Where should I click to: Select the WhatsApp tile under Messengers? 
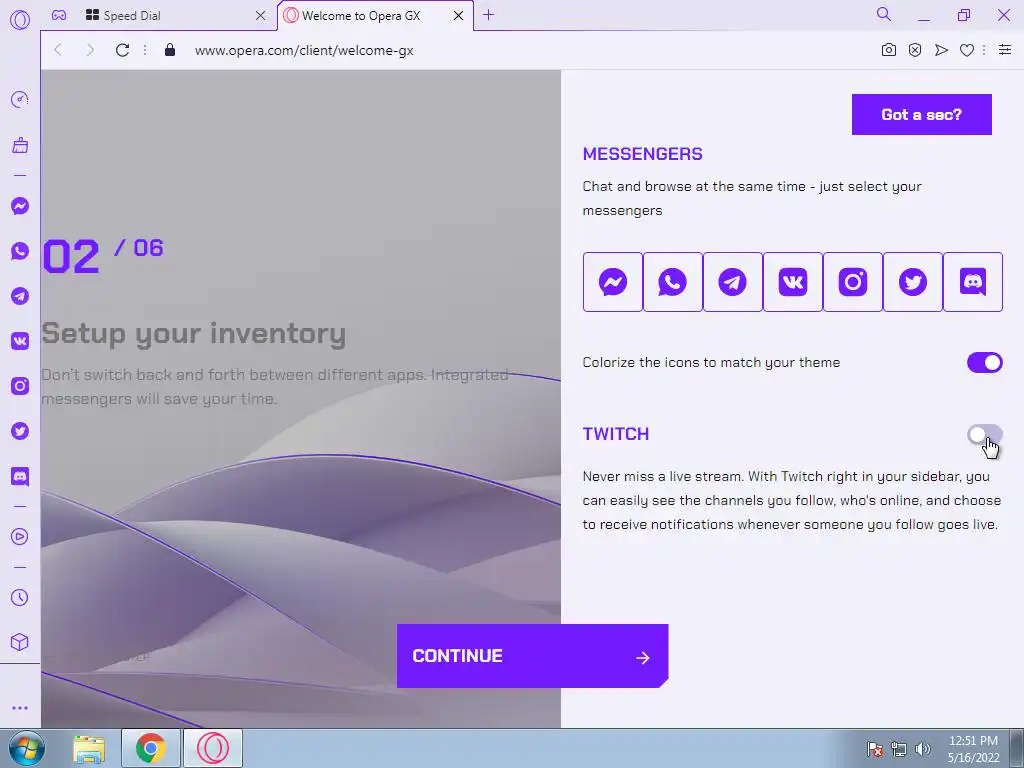673,282
